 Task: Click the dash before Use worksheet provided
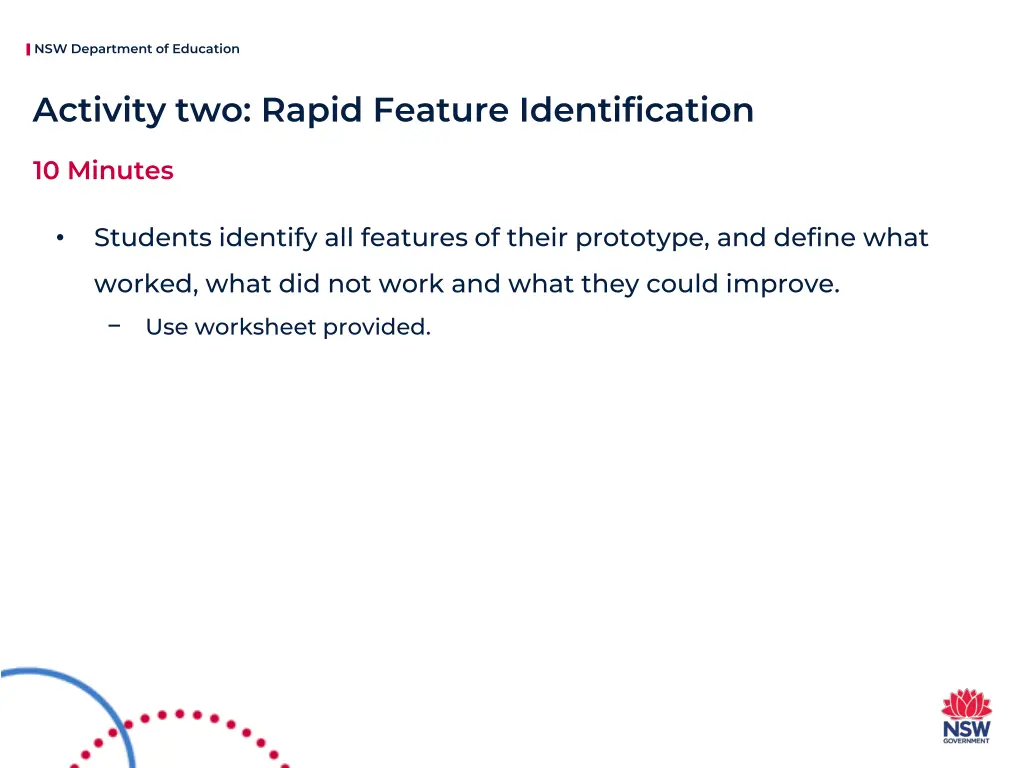(x=114, y=325)
